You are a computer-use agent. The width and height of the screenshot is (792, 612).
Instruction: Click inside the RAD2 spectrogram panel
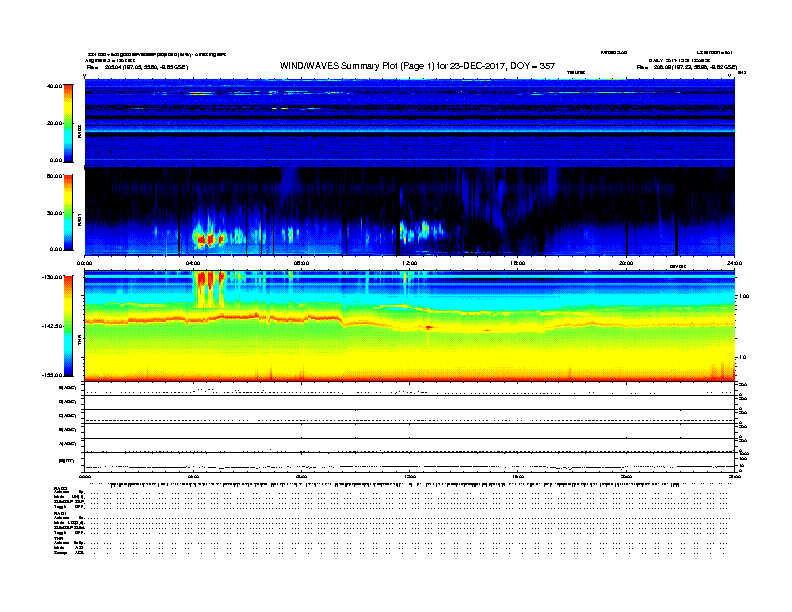coord(410,123)
